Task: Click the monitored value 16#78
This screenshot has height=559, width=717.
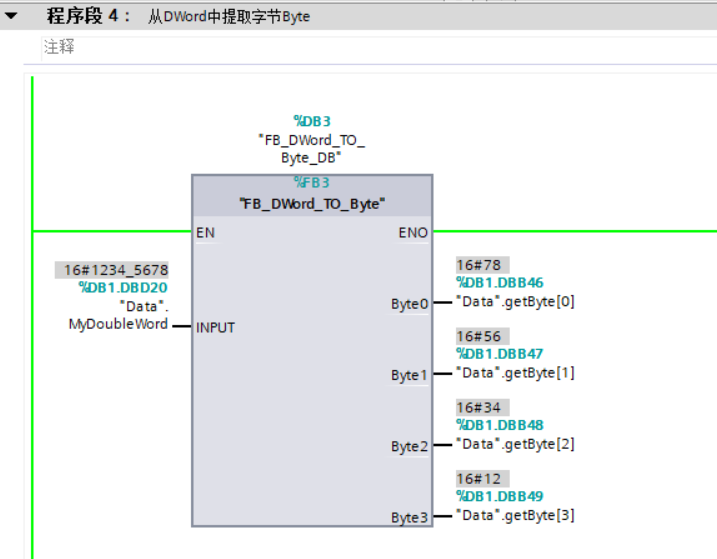Action: [482, 265]
